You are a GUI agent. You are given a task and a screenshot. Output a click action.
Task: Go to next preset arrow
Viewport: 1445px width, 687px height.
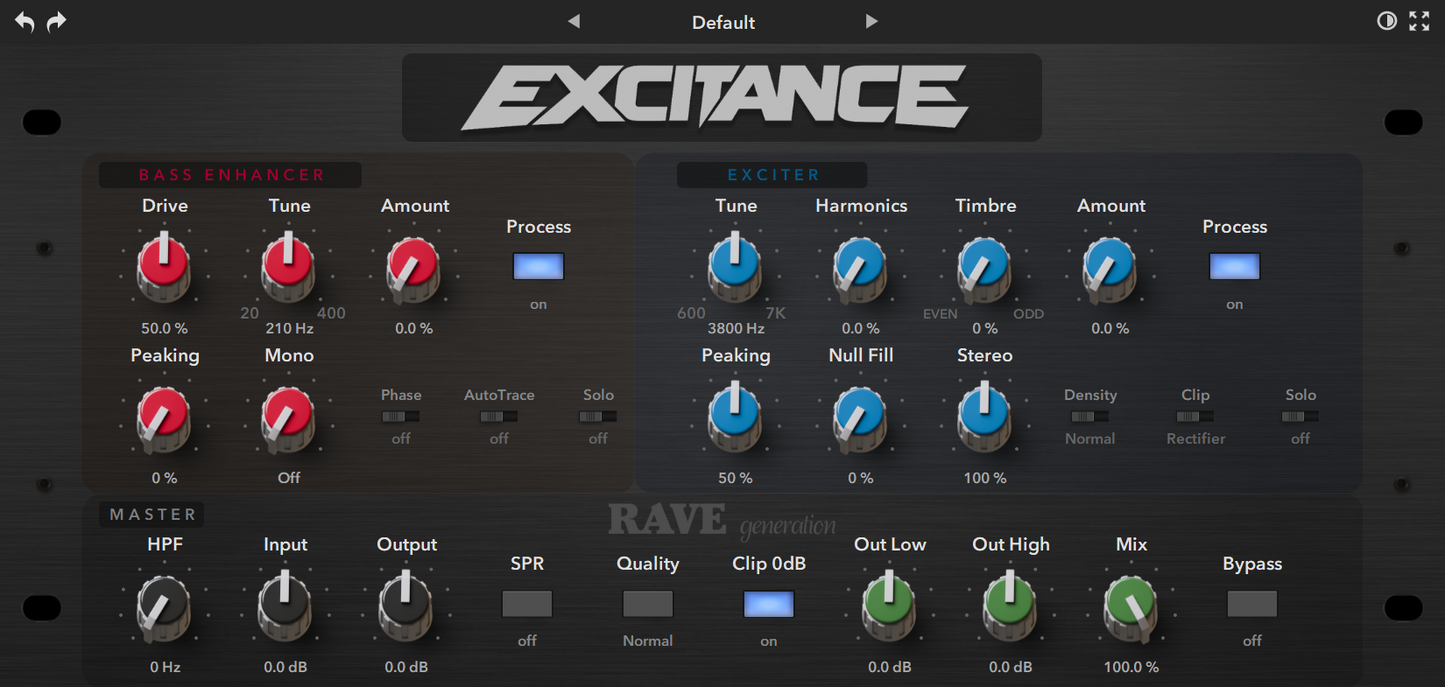pos(871,21)
